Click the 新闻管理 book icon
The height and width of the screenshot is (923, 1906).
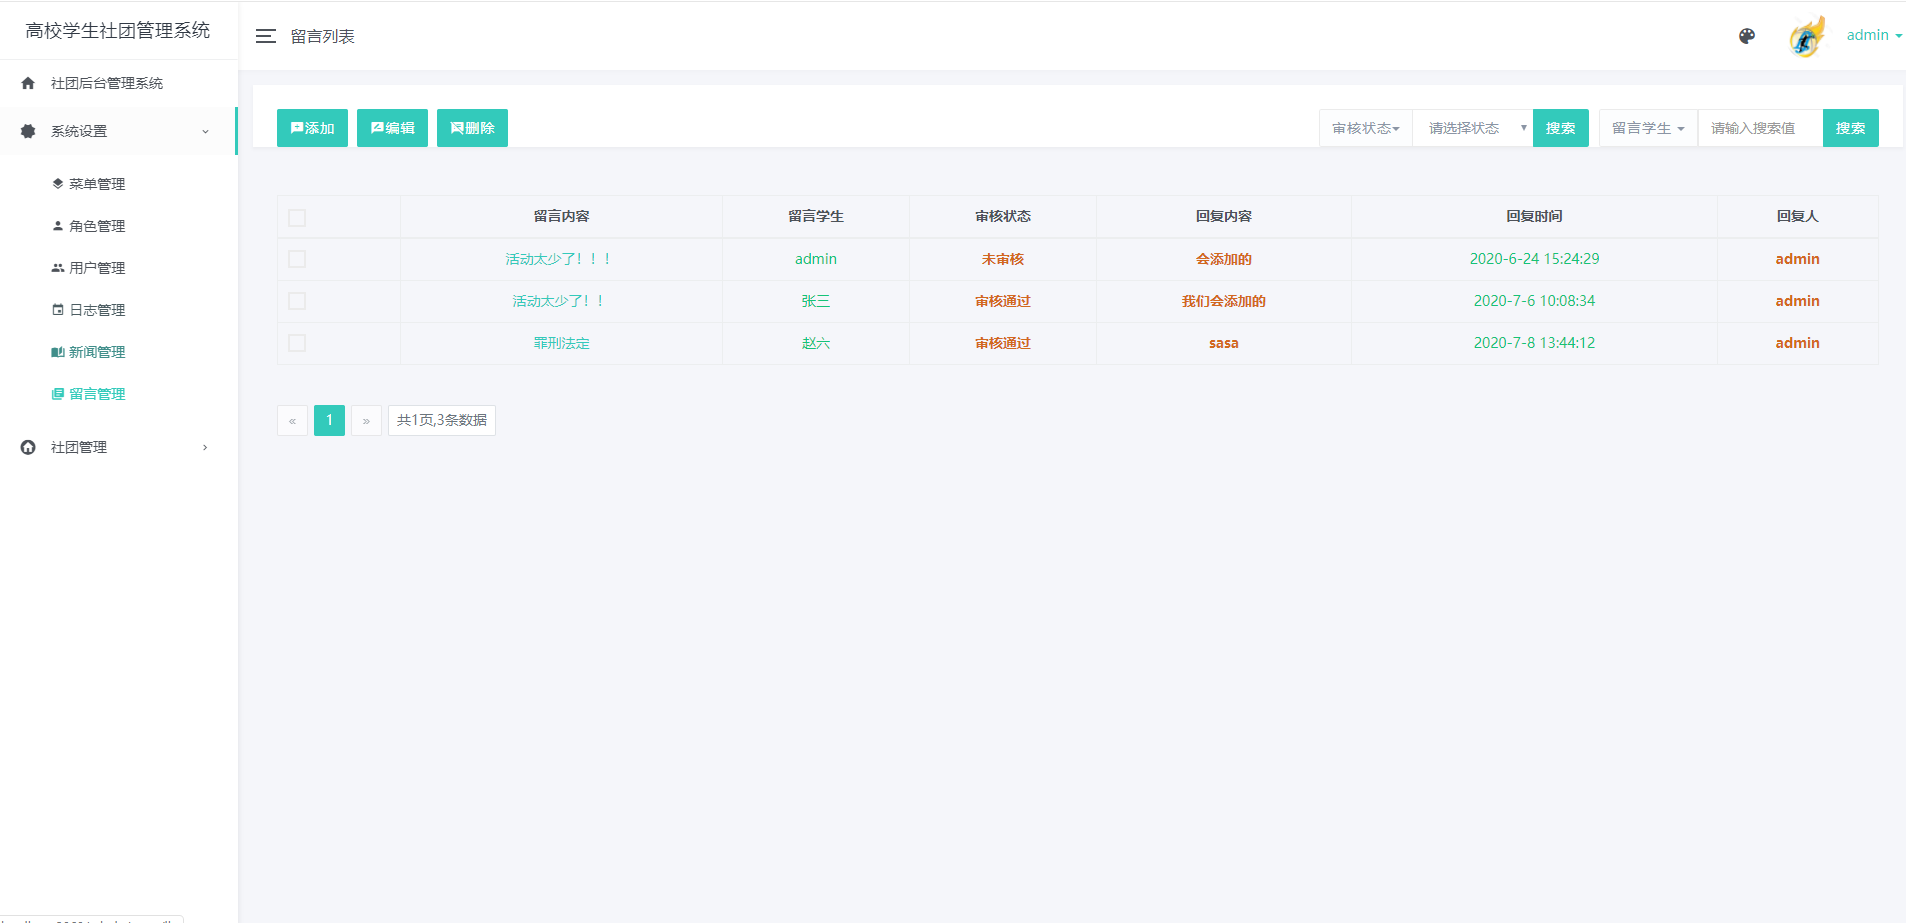(x=58, y=351)
